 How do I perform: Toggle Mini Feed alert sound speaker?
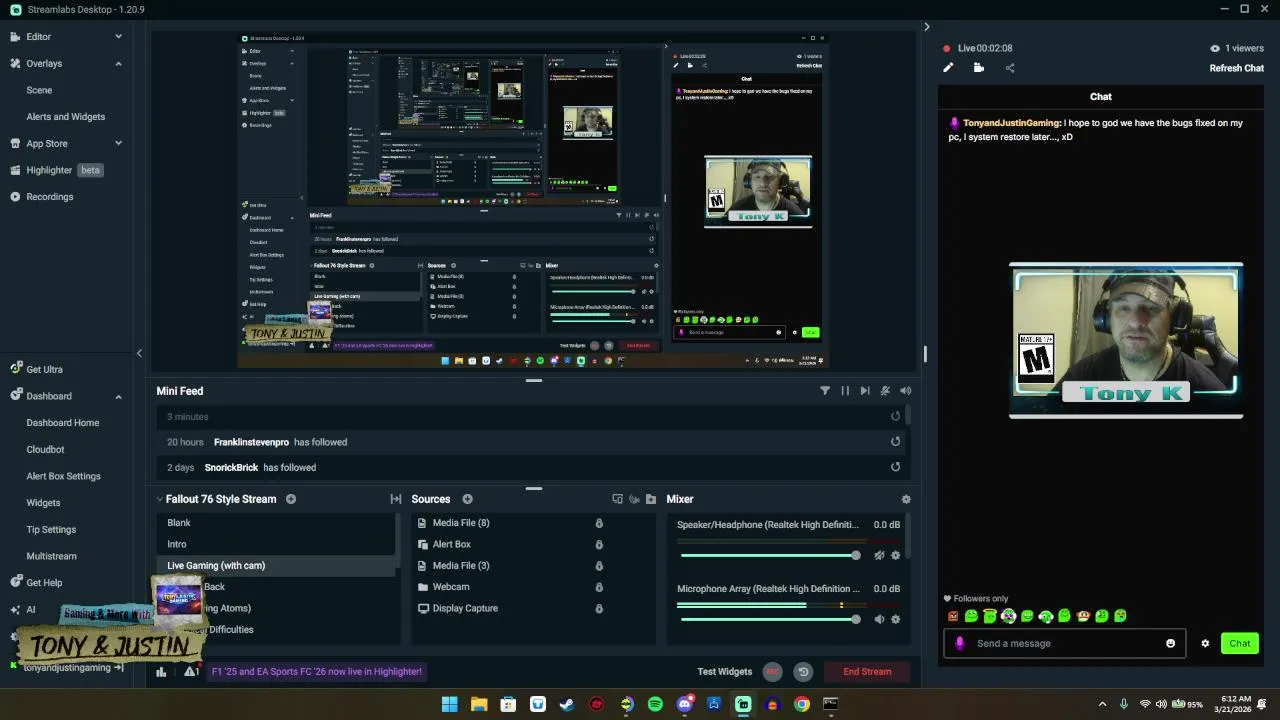906,391
